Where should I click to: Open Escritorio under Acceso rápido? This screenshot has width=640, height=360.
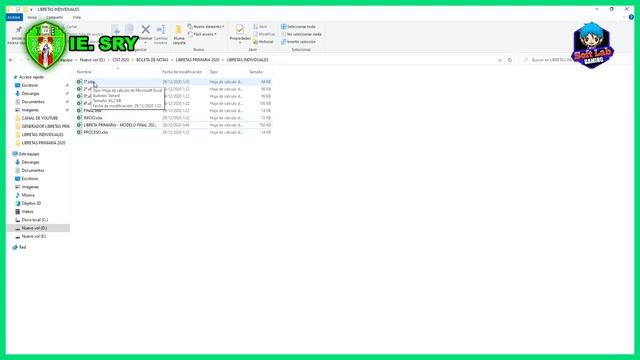[x=30, y=85]
